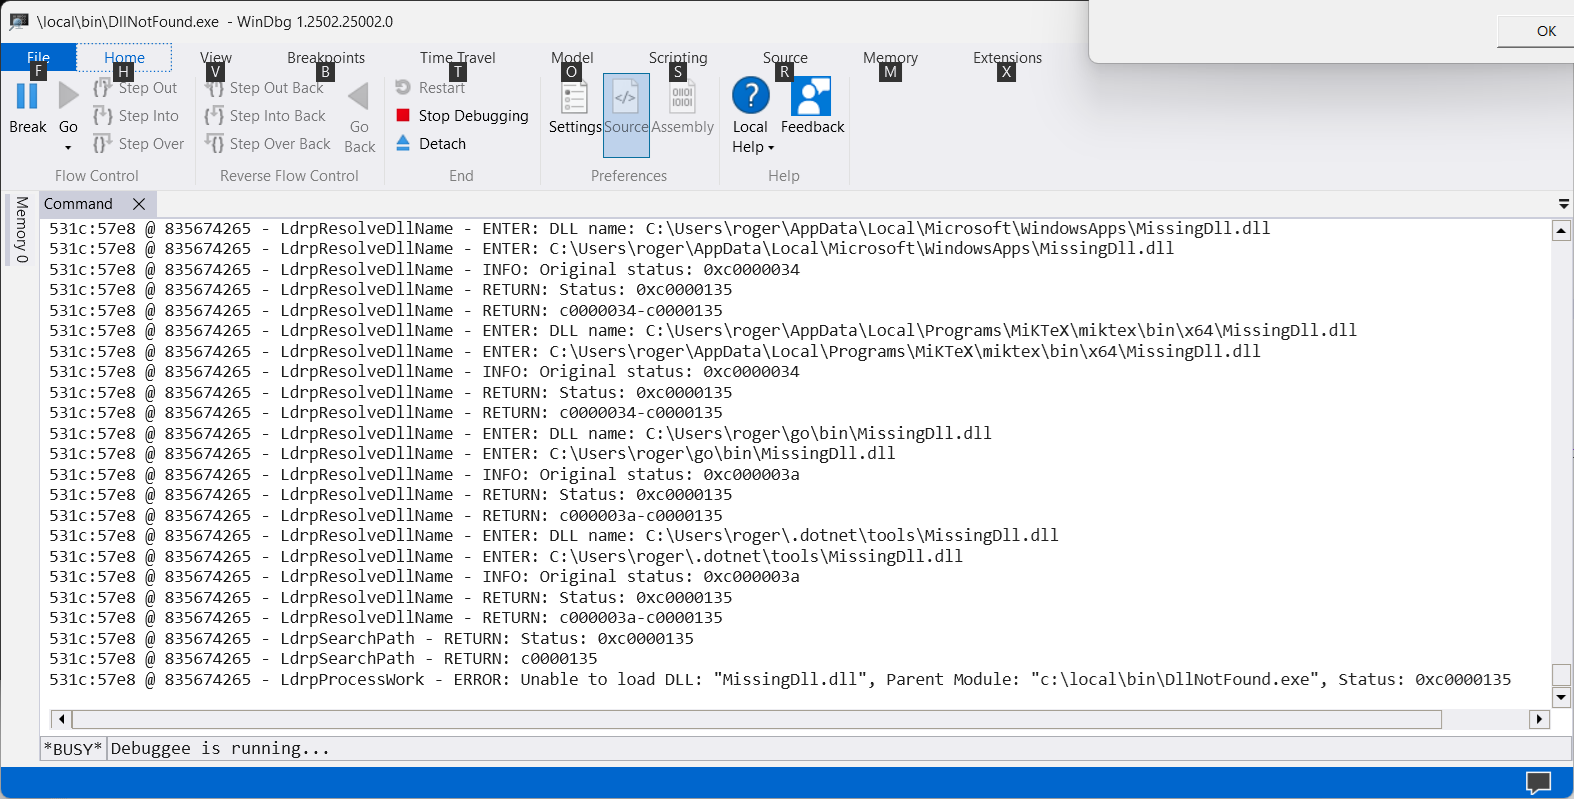The image size is (1574, 799).
Task: Click the vertical scrollbar up arrow
Action: [1561, 231]
